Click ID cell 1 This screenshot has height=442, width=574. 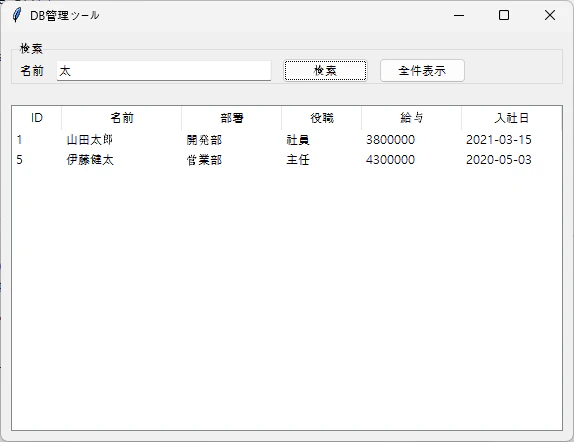tap(19, 140)
